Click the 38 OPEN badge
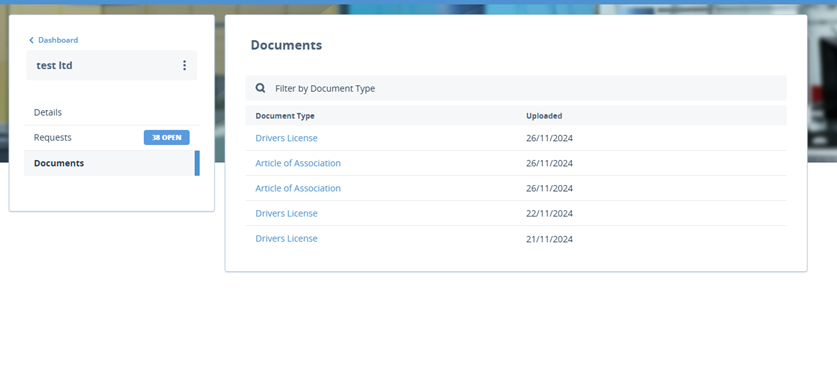Screen dimensions: 837x381 167,138
